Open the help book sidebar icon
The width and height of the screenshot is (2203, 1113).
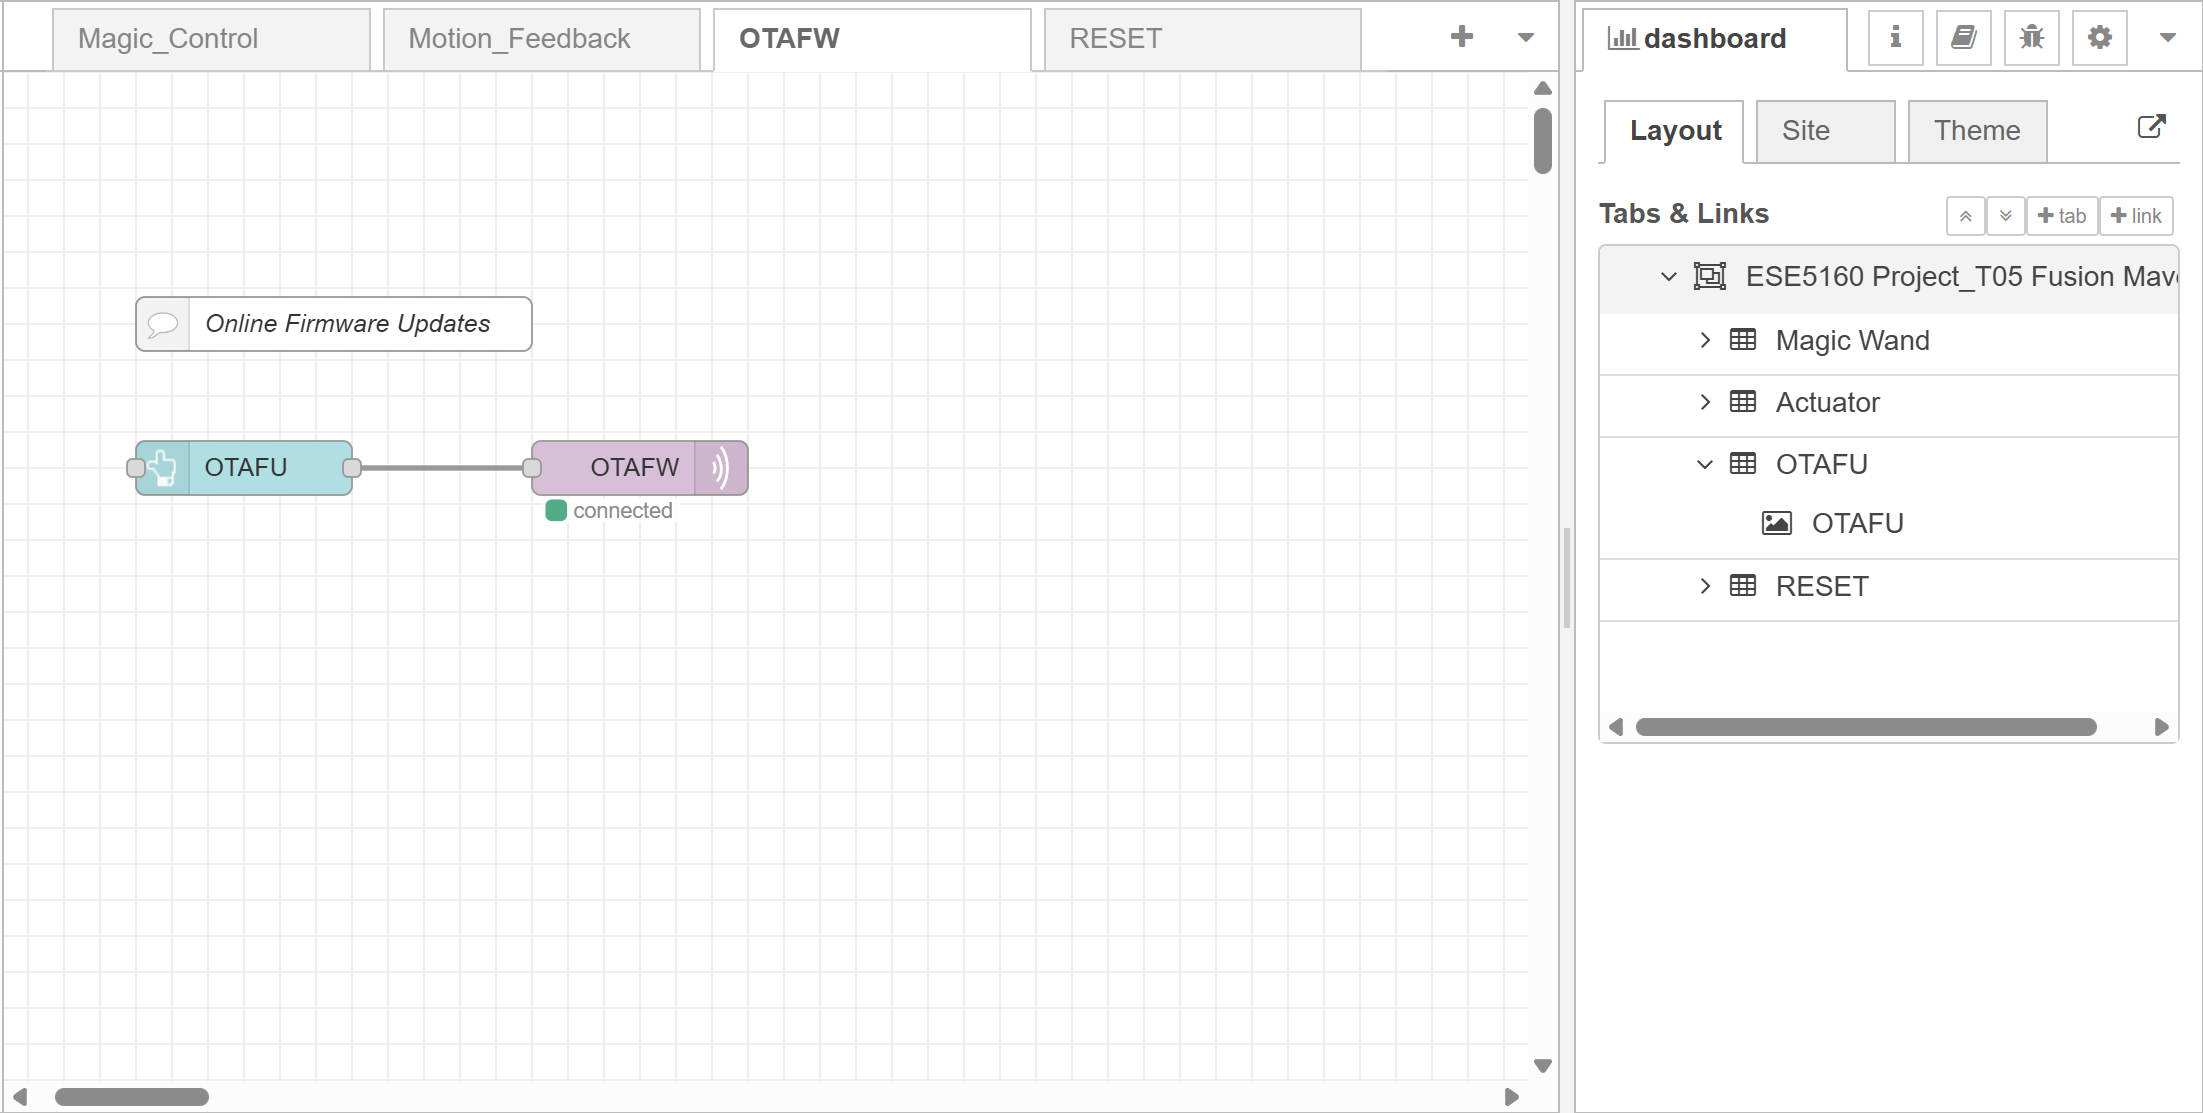tap(1963, 38)
